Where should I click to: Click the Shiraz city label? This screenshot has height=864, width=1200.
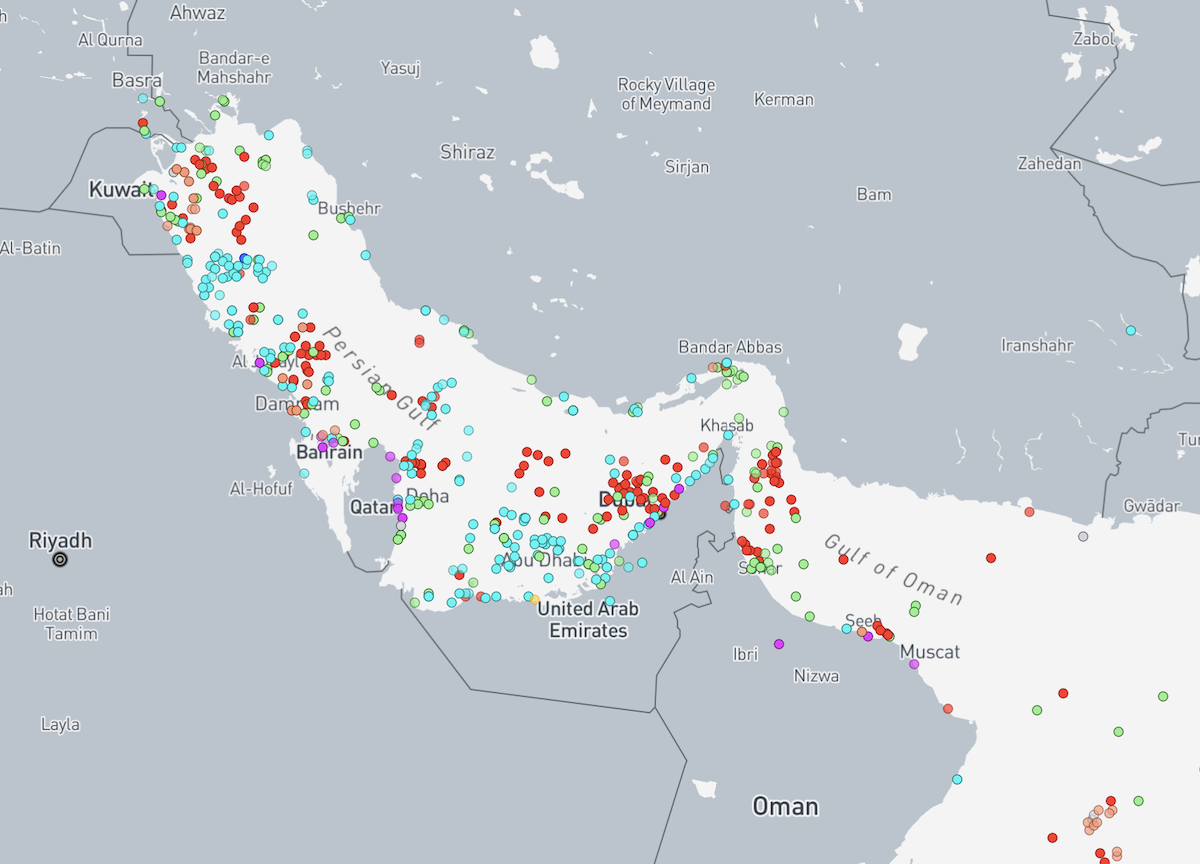467,152
